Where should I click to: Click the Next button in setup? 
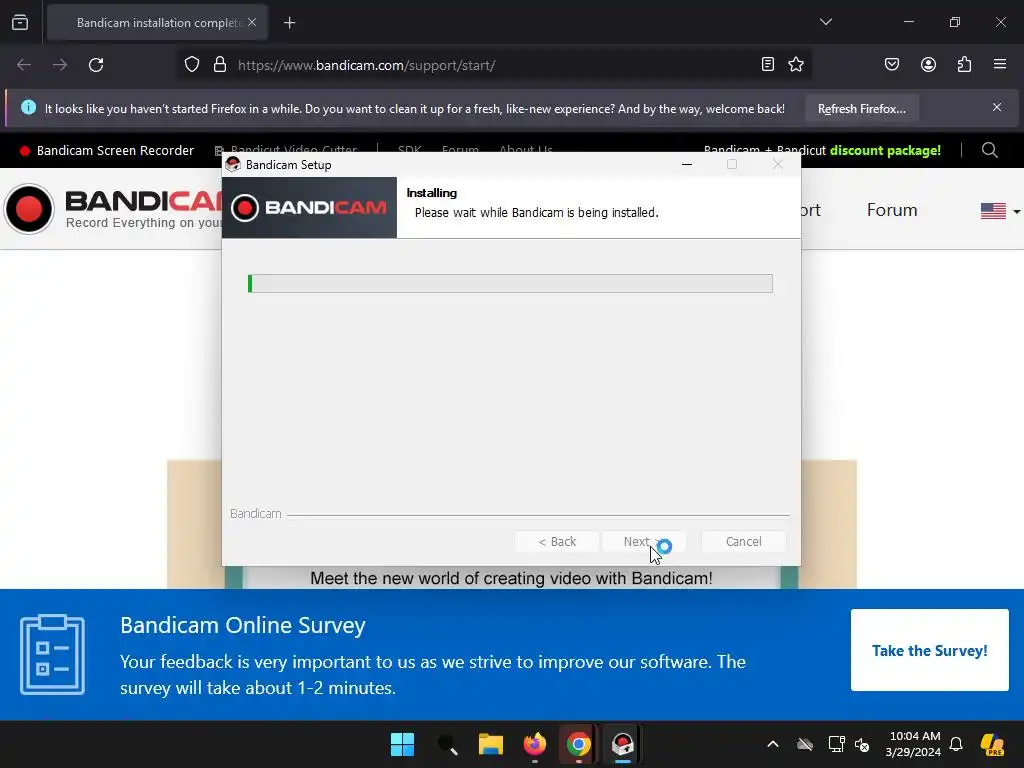[643, 541]
